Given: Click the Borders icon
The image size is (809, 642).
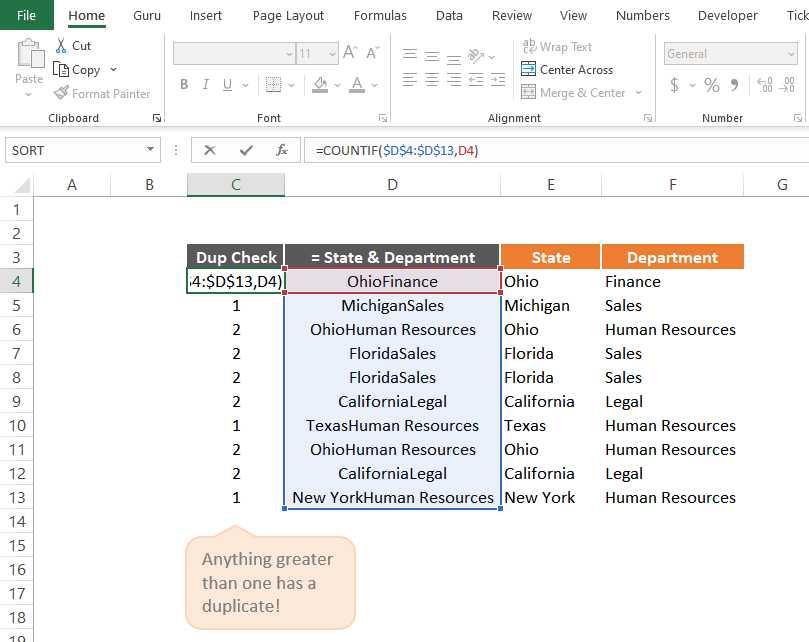Looking at the screenshot, I should click(x=273, y=85).
